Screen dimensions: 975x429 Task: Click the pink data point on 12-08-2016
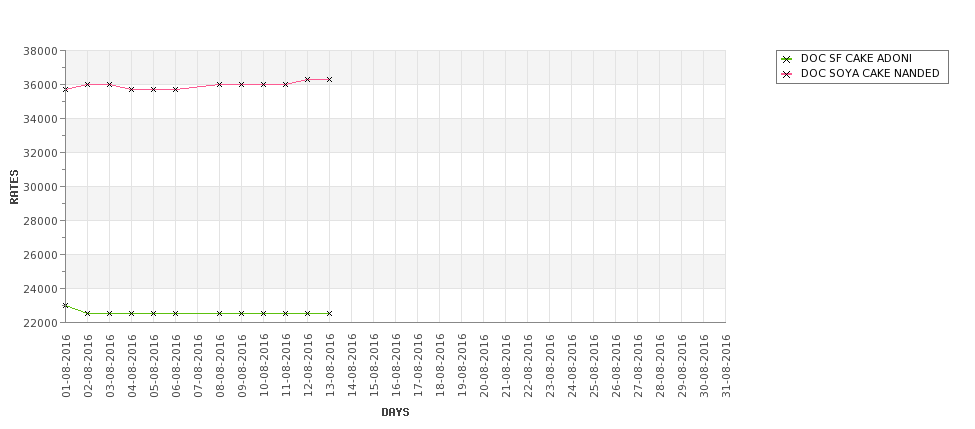307,80
